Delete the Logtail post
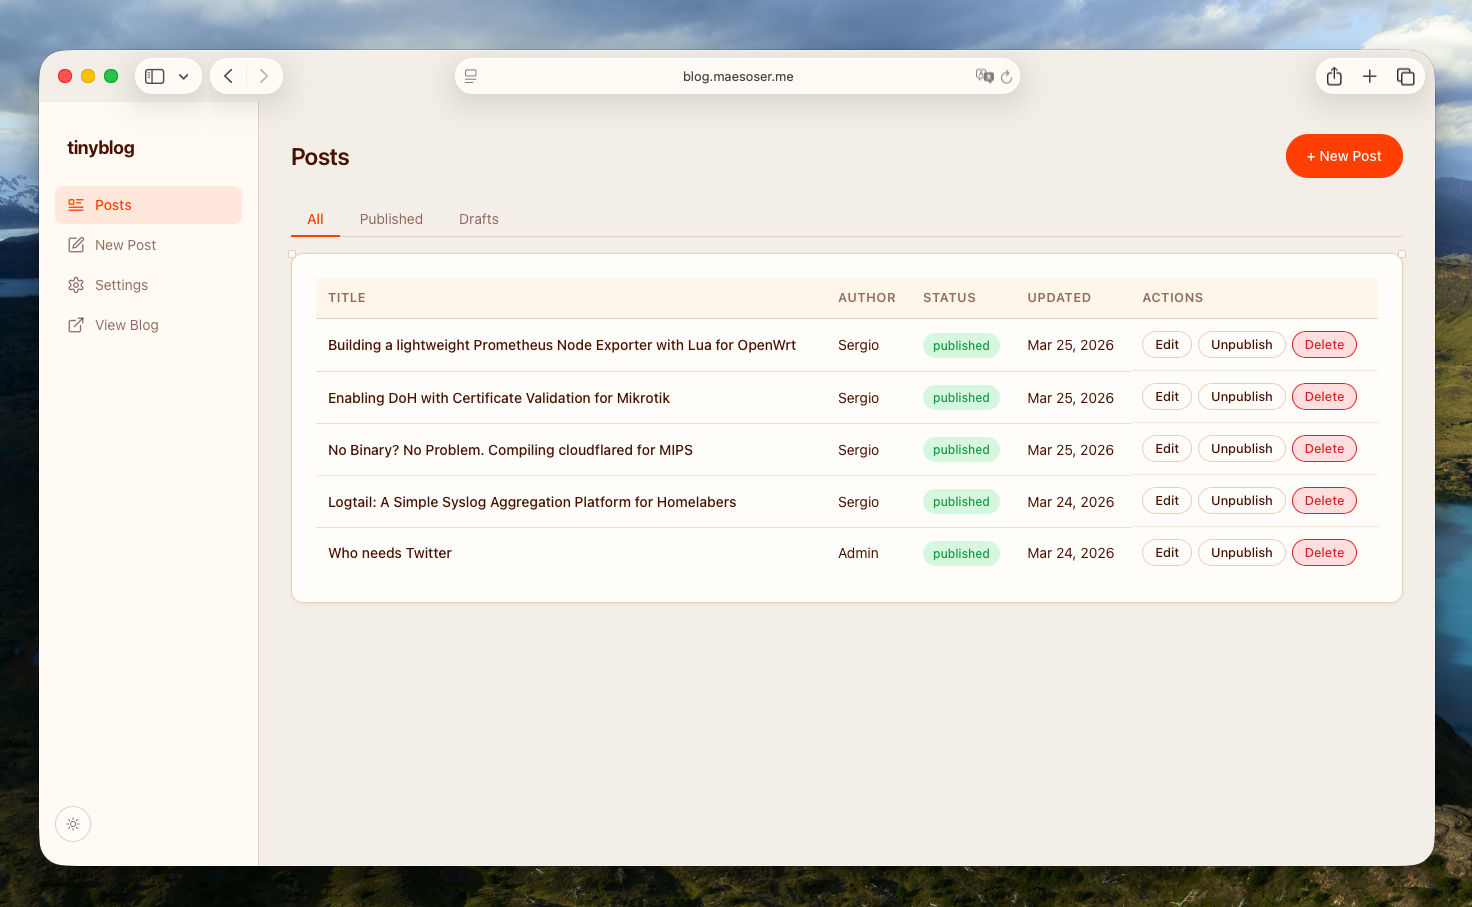Screen dimensions: 1472x907 [1324, 501]
